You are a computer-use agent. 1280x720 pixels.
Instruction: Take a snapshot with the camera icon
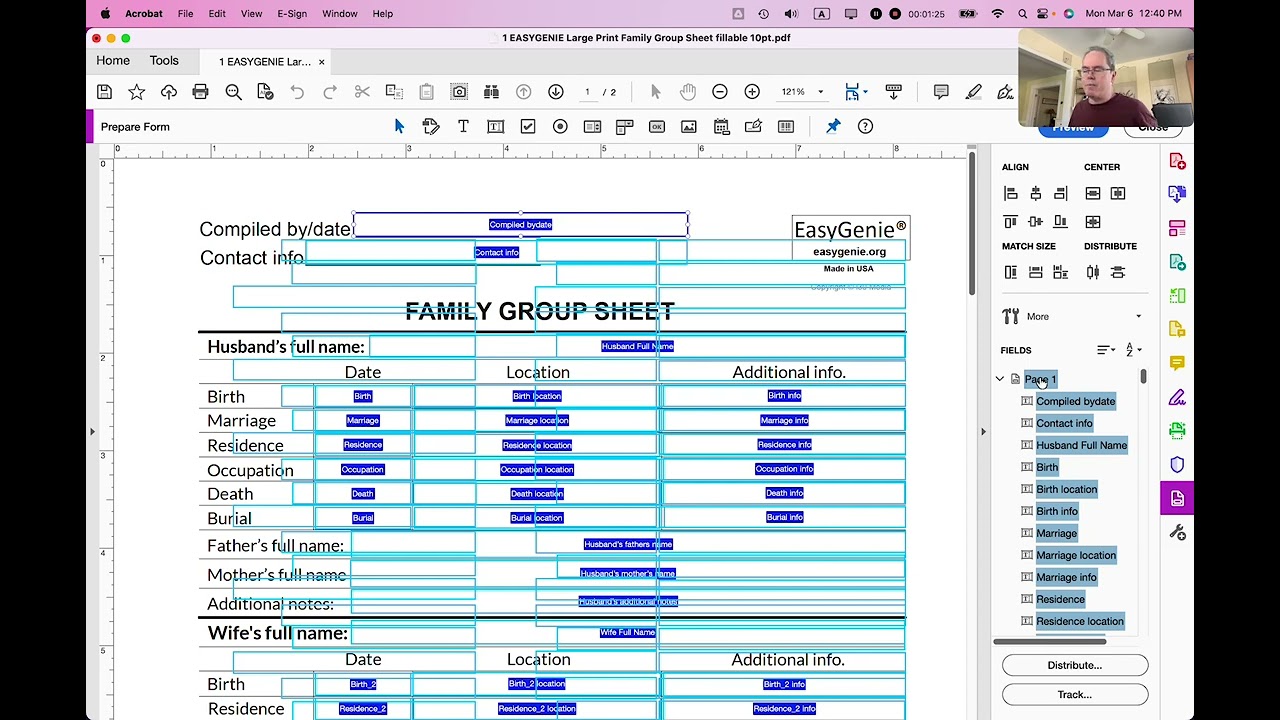click(459, 92)
